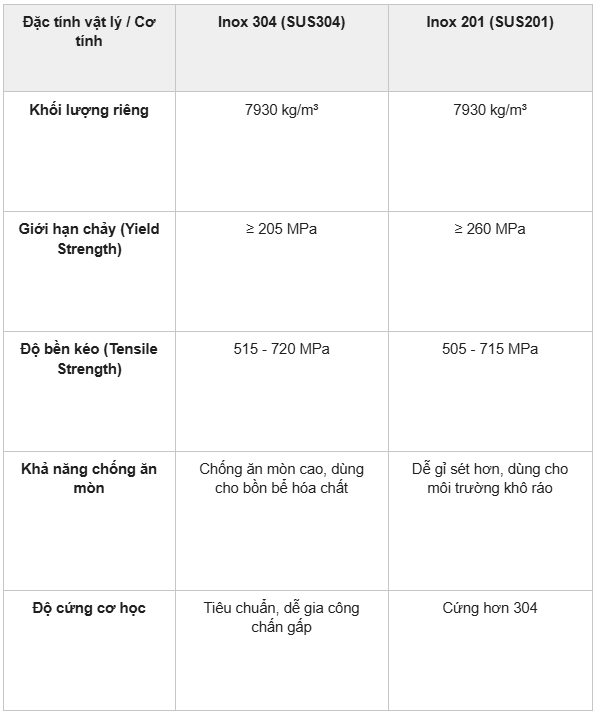Click the 'Inox 201 (SUS201)' column header

[490, 48]
